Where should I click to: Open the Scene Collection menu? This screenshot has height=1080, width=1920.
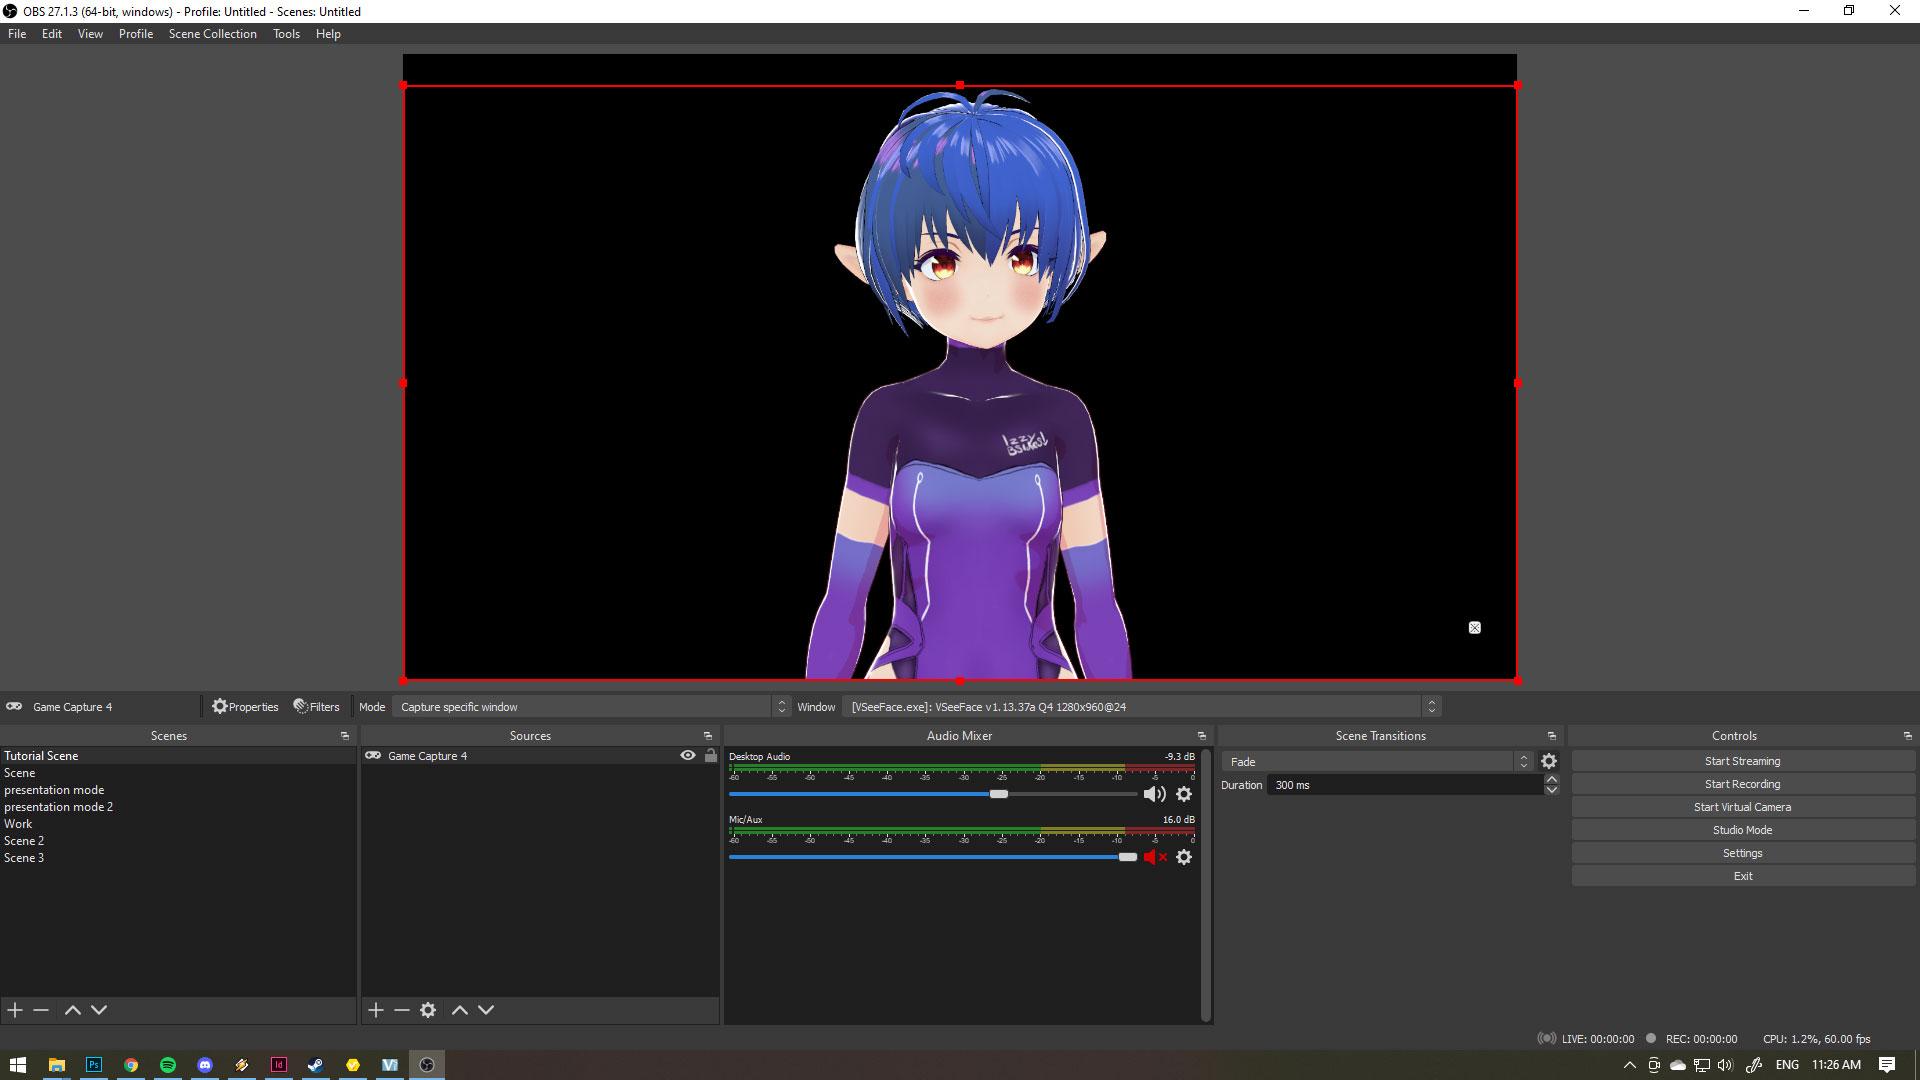point(213,34)
